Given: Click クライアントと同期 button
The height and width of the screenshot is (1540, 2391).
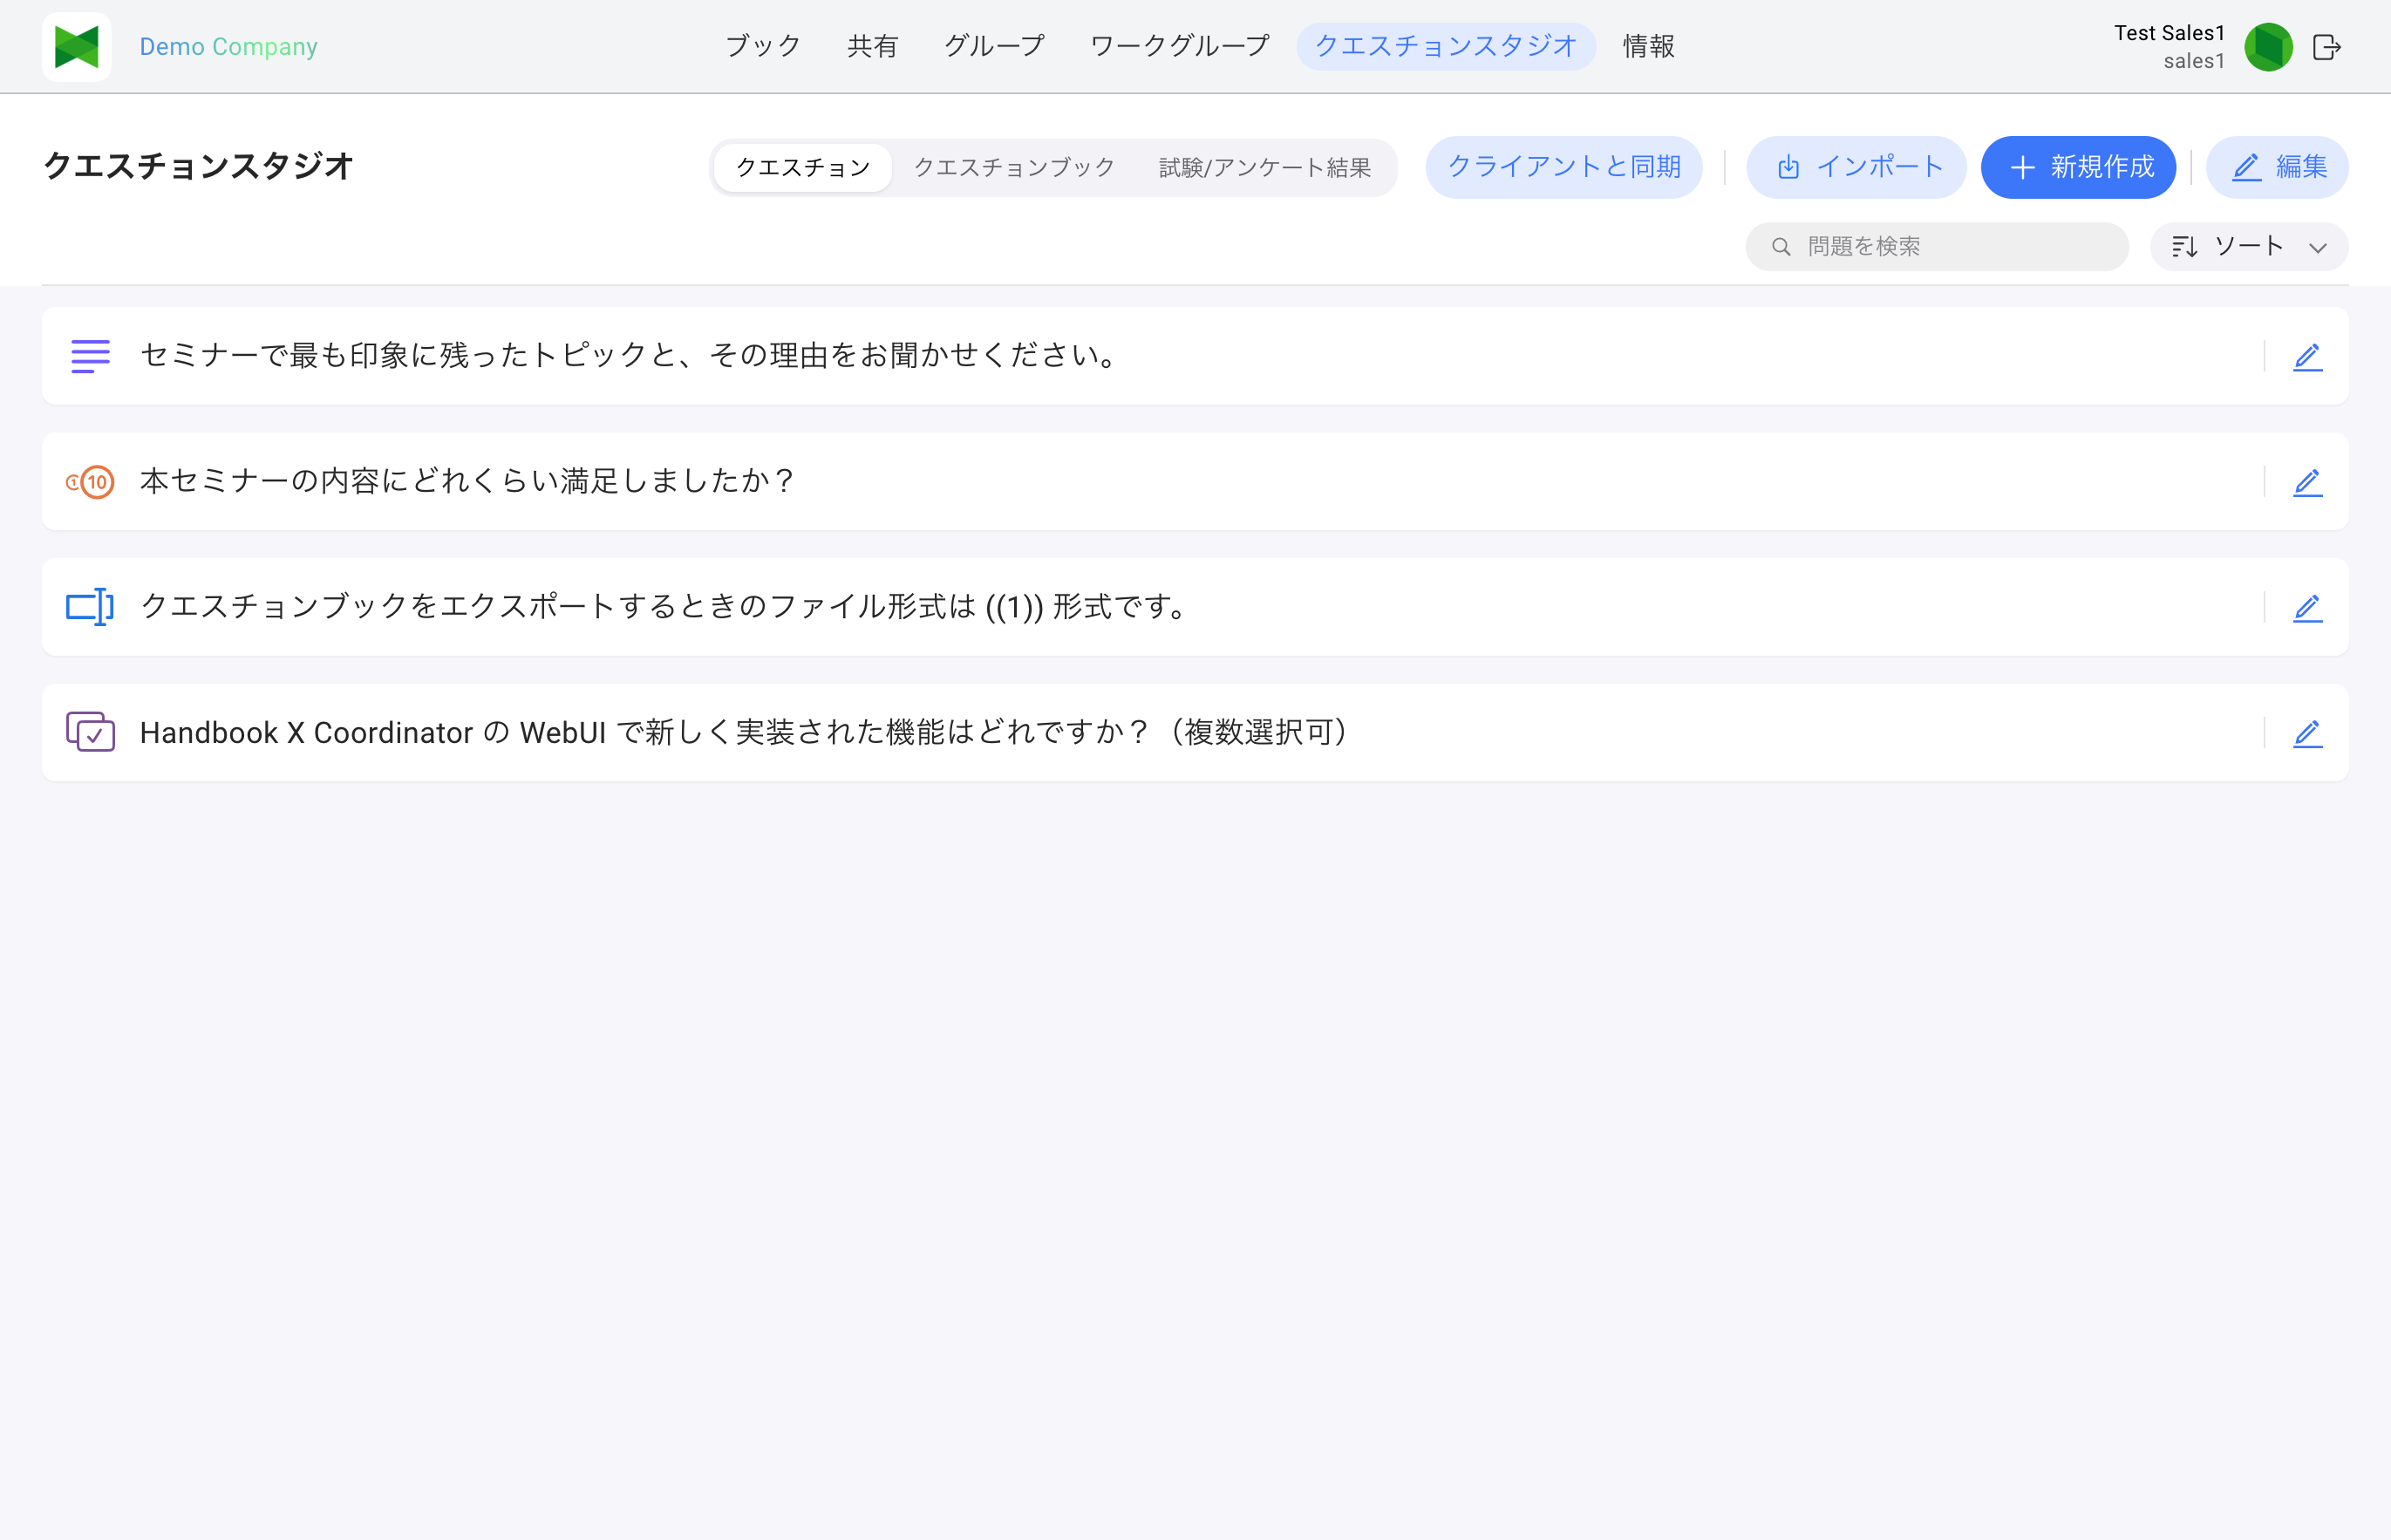Looking at the screenshot, I should pos(1564,167).
